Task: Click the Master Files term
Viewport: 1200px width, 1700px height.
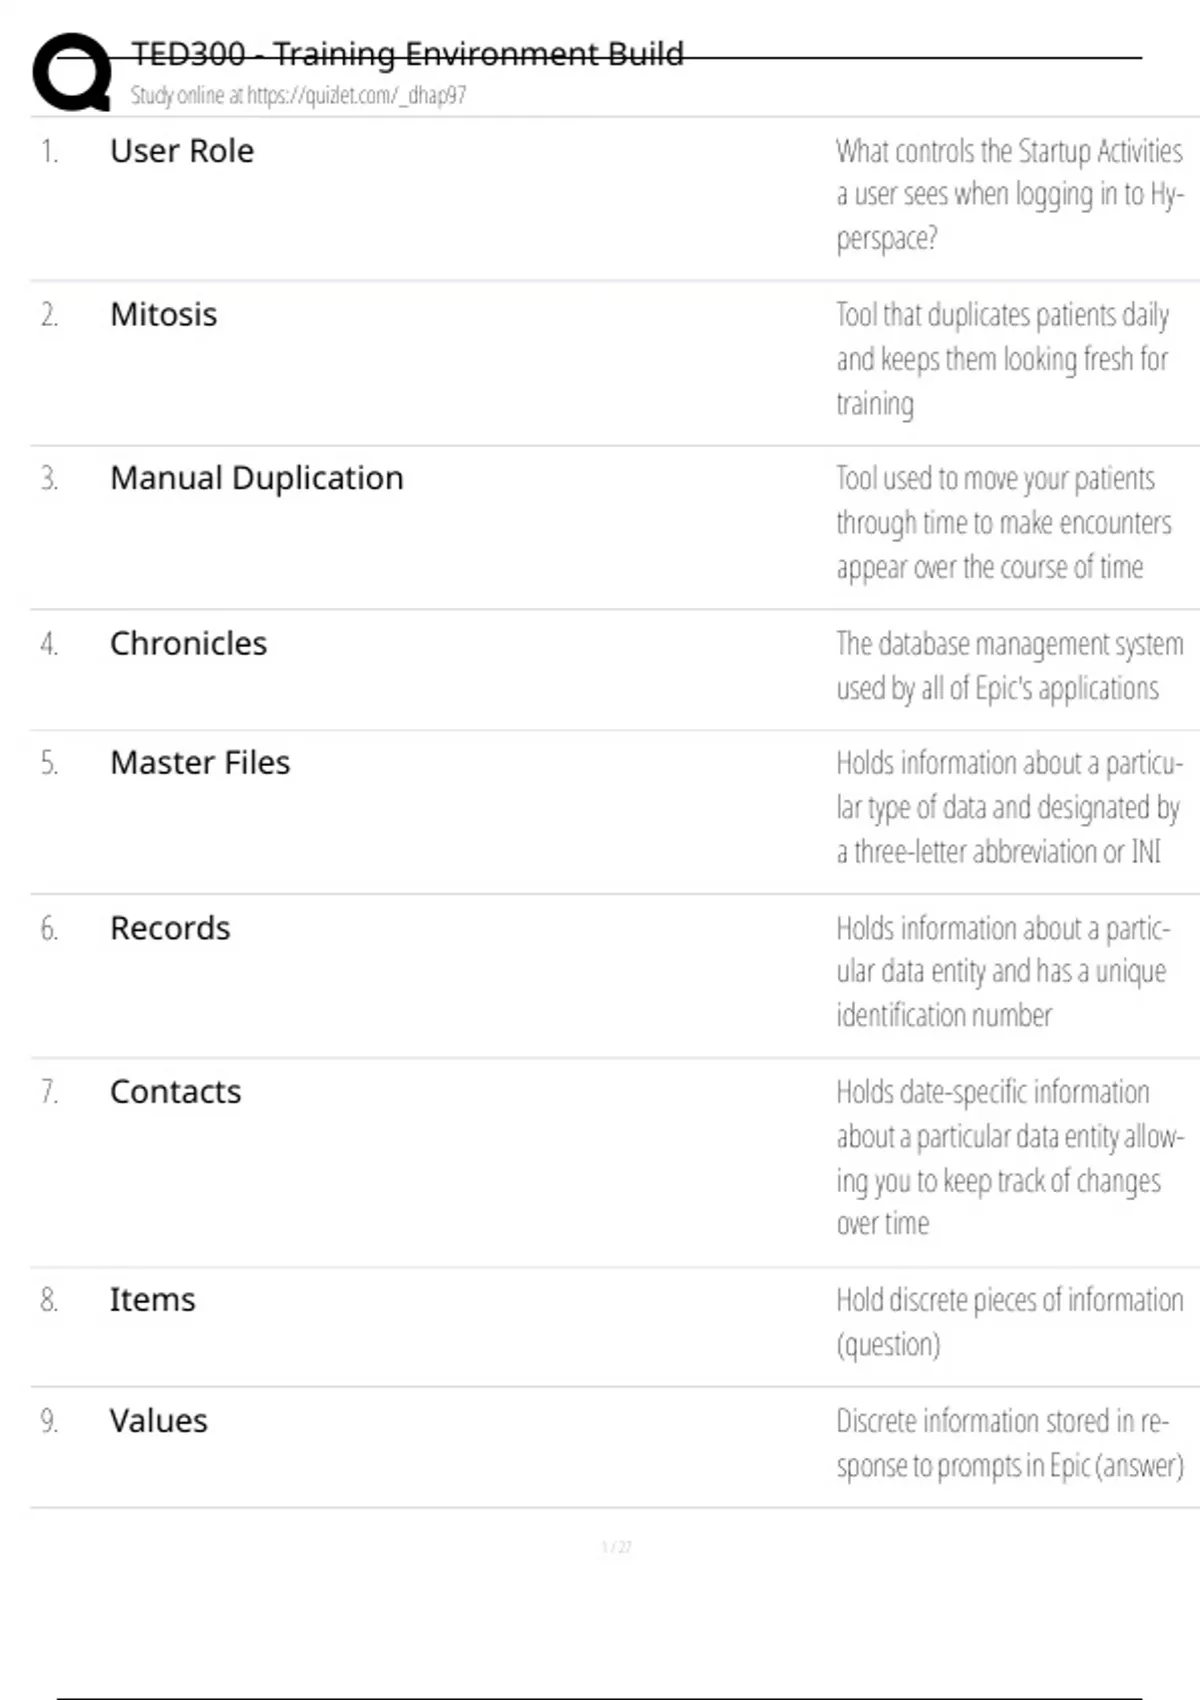Action: (199, 763)
